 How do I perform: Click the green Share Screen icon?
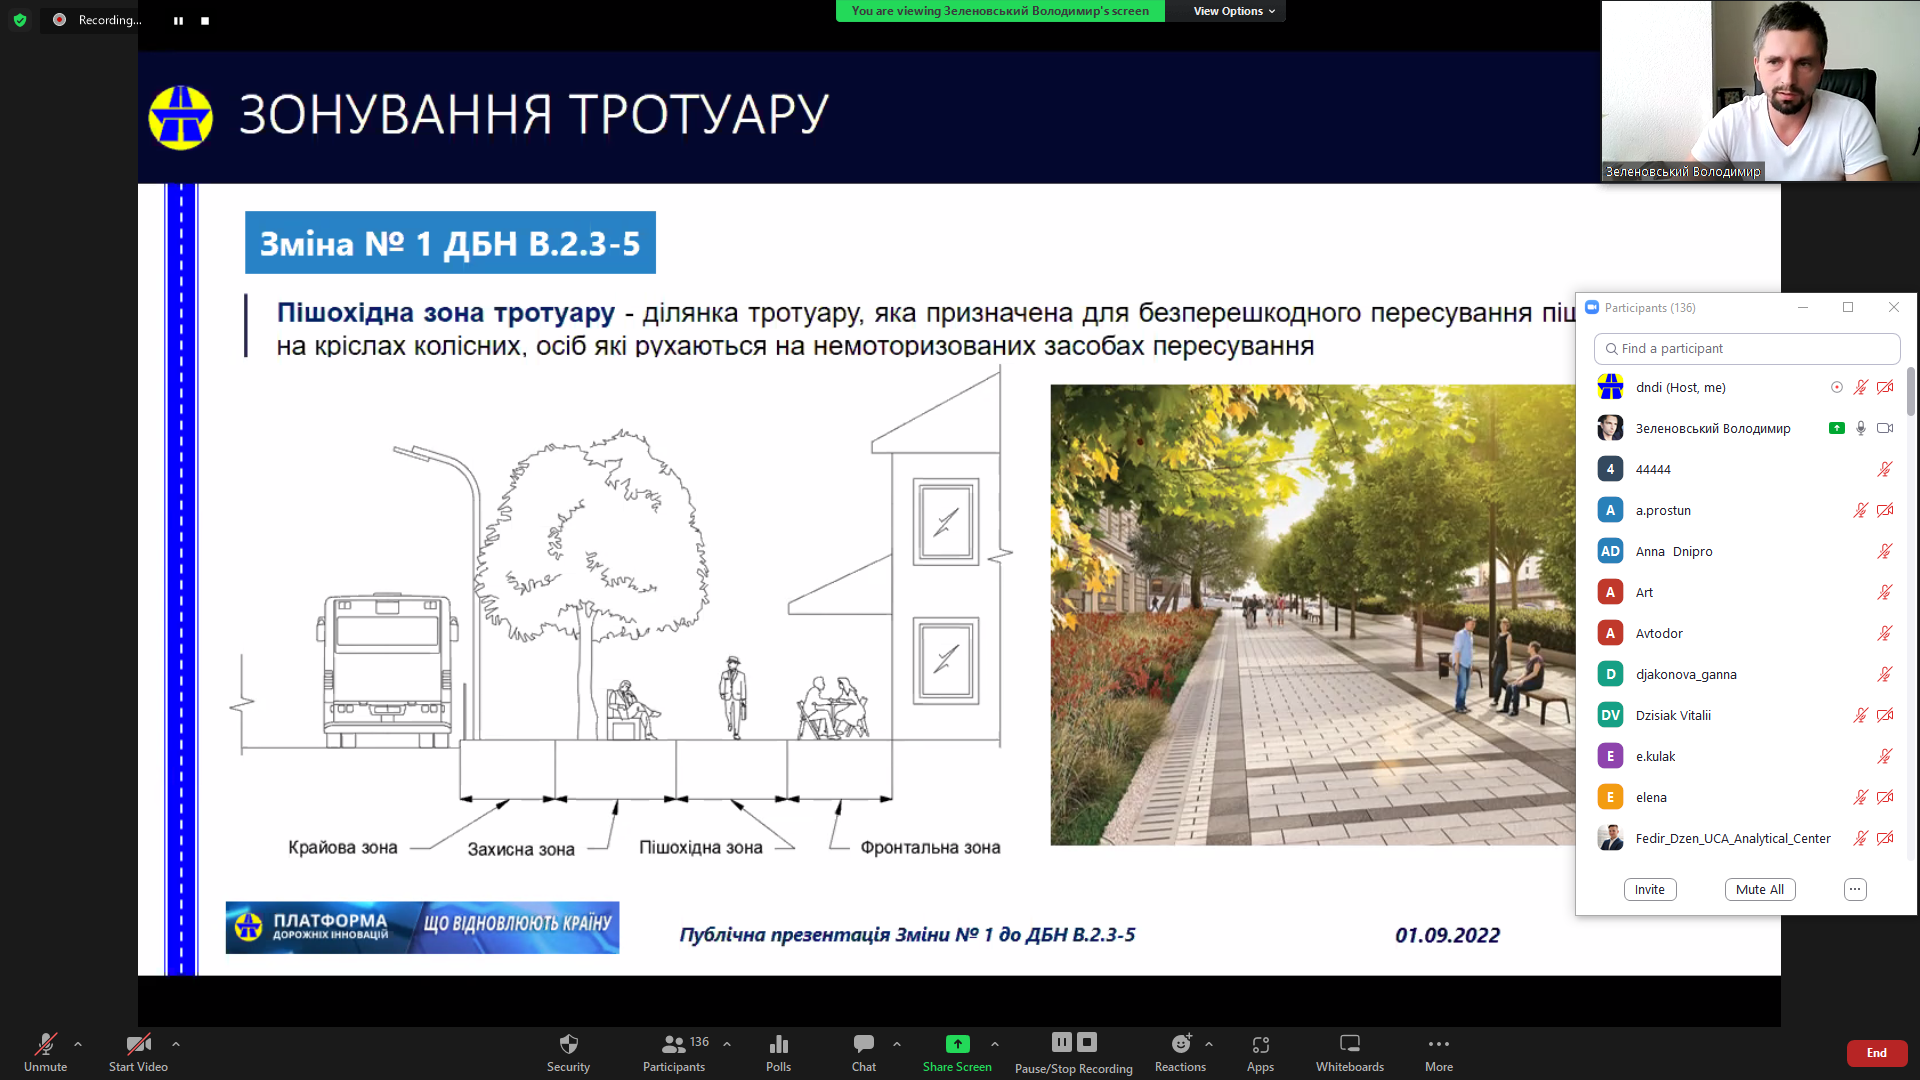(x=957, y=1044)
